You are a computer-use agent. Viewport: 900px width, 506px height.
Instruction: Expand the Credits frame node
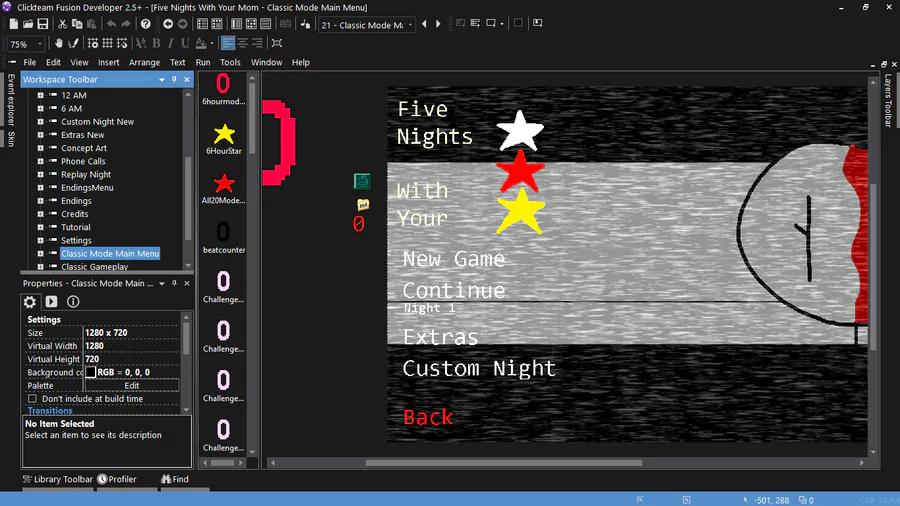40,214
